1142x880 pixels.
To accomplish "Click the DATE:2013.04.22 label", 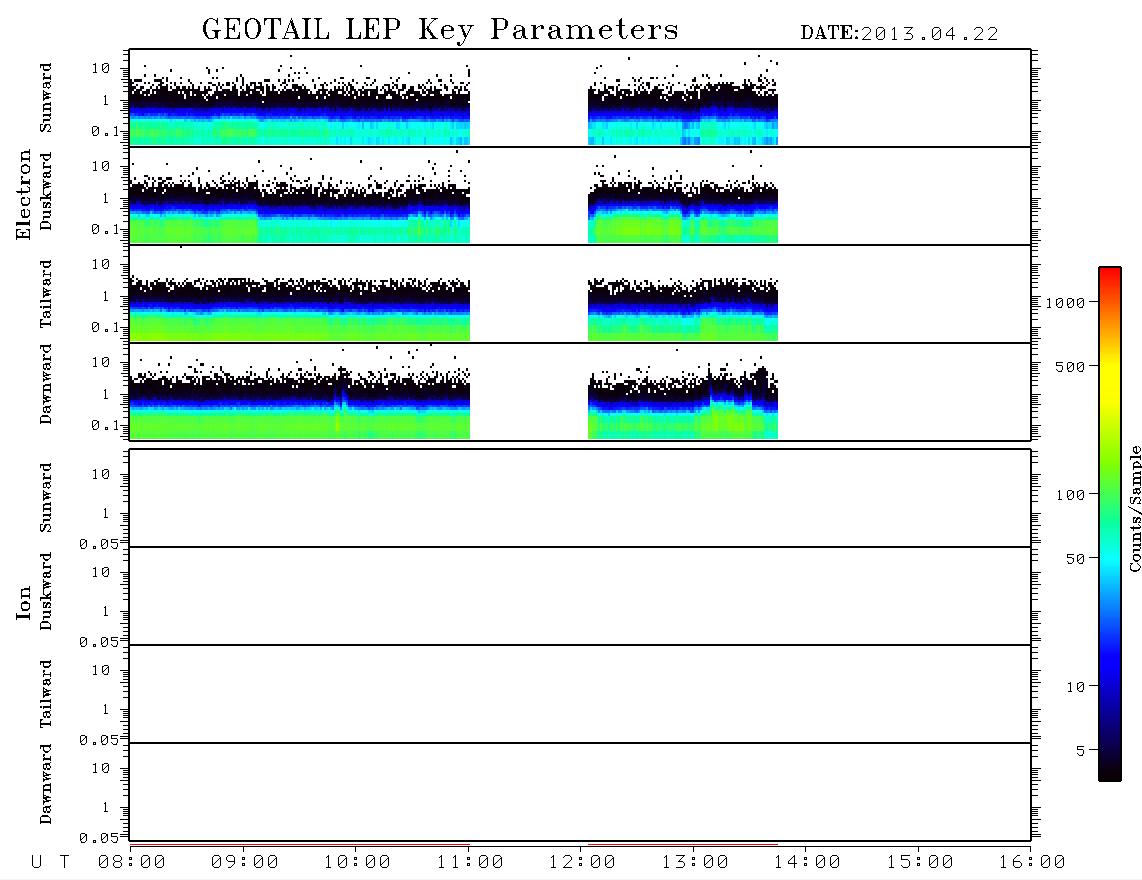I will click(x=899, y=34).
